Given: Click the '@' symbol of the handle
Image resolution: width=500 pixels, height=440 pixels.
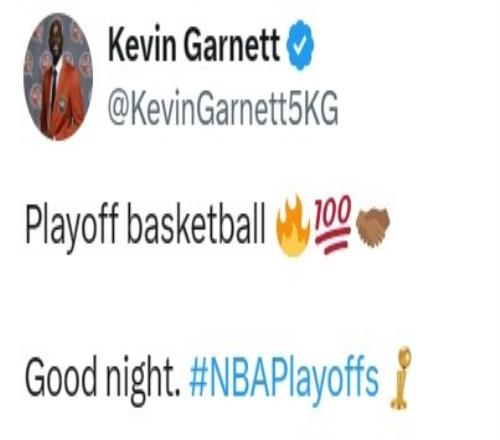Looking at the screenshot, I should point(117,109).
